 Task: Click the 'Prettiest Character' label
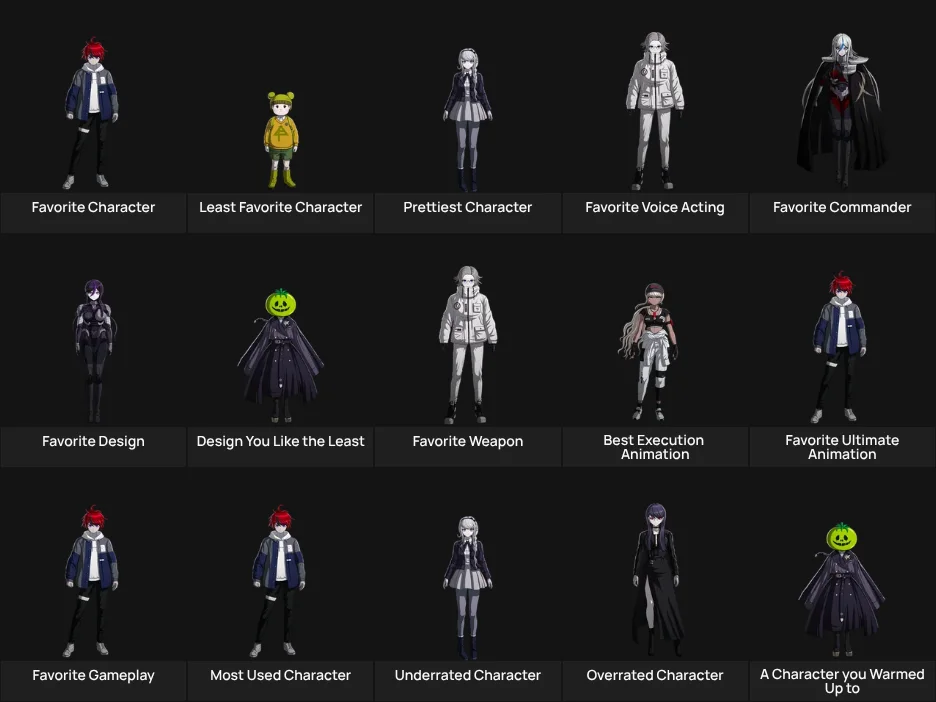(467, 207)
